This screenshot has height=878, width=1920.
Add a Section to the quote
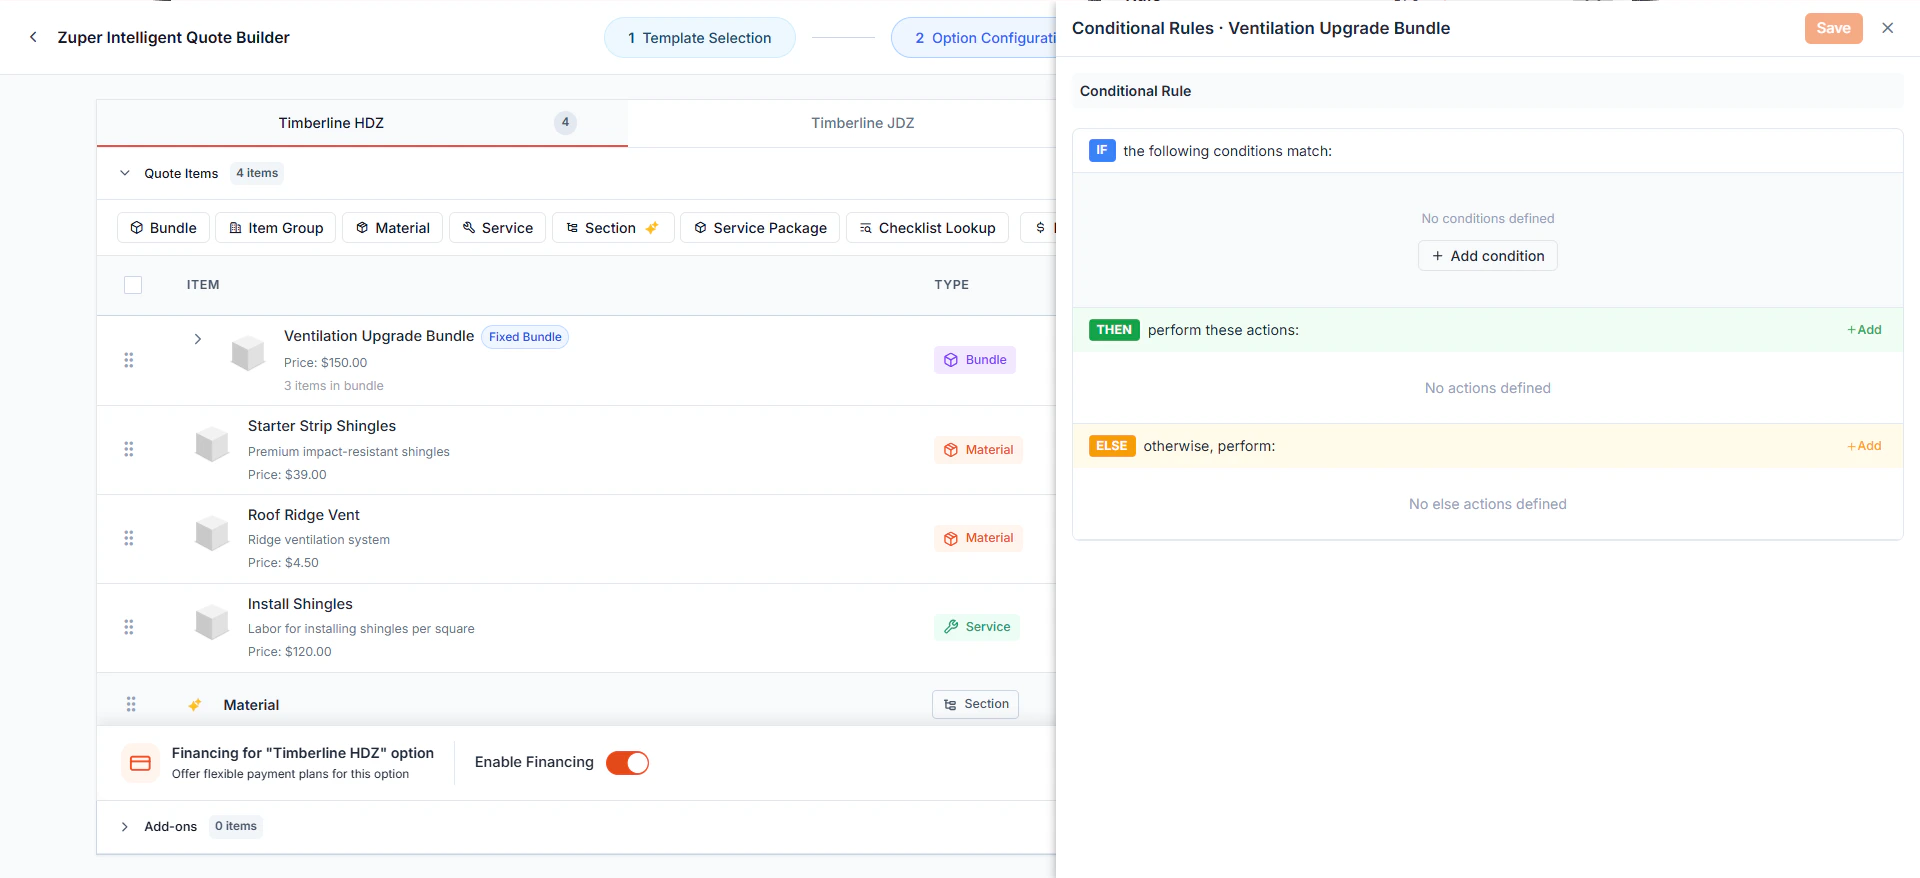coord(613,228)
